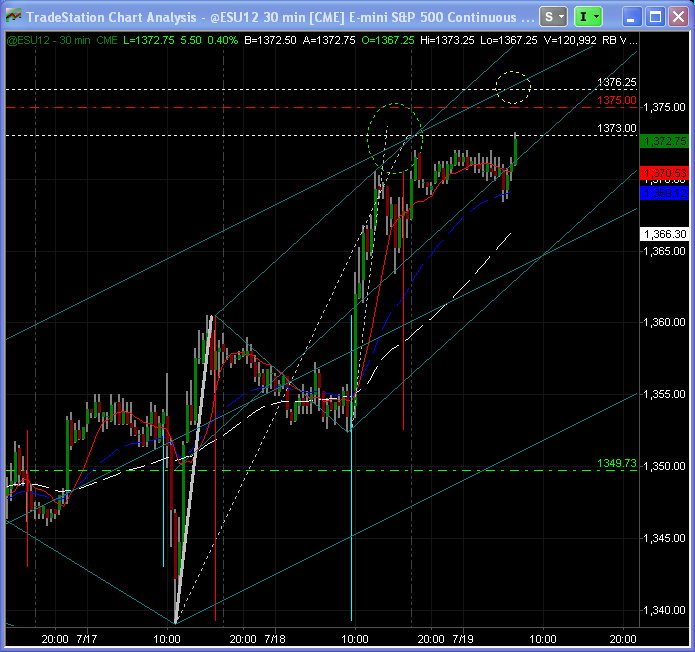Minimize the Chart Analysis window
This screenshot has width=695, height=652.
631,17
